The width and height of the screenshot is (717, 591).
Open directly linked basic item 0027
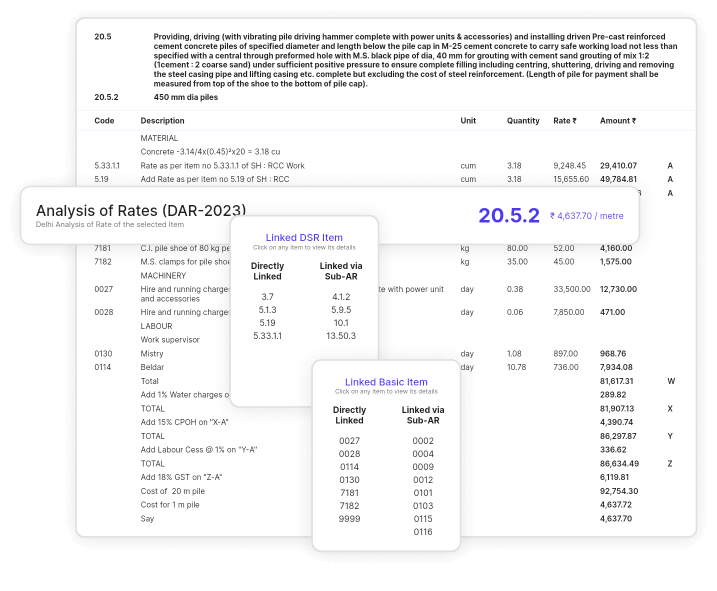point(349,441)
